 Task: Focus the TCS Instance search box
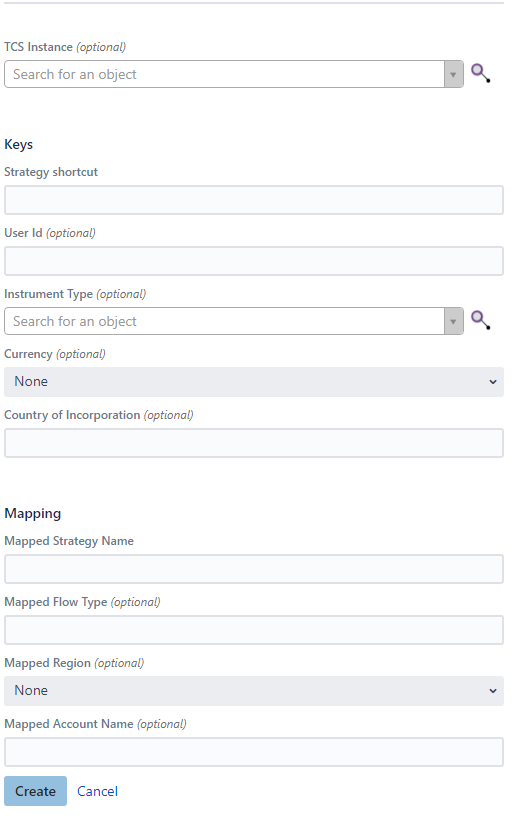click(x=224, y=74)
